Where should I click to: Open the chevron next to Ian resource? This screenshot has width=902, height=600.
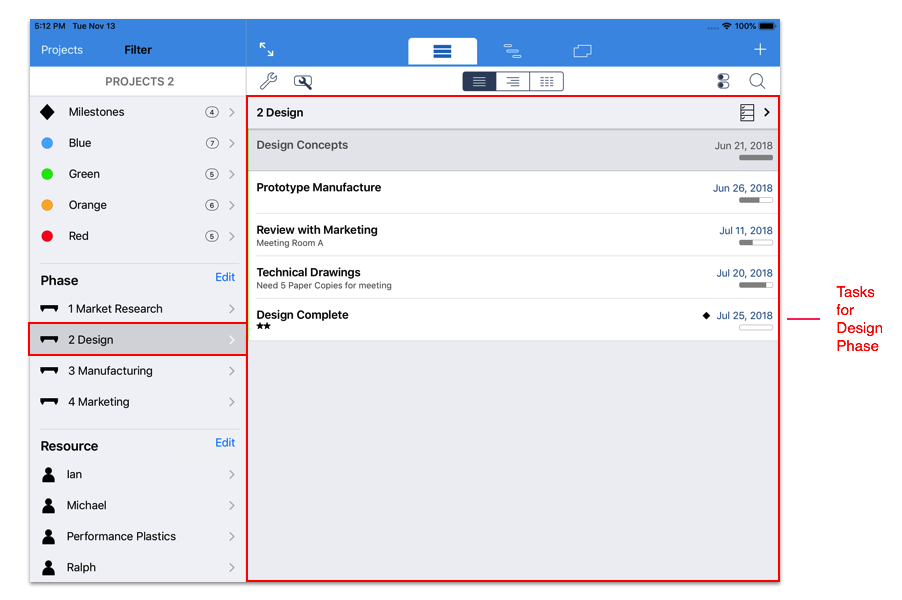pyautogui.click(x=232, y=475)
